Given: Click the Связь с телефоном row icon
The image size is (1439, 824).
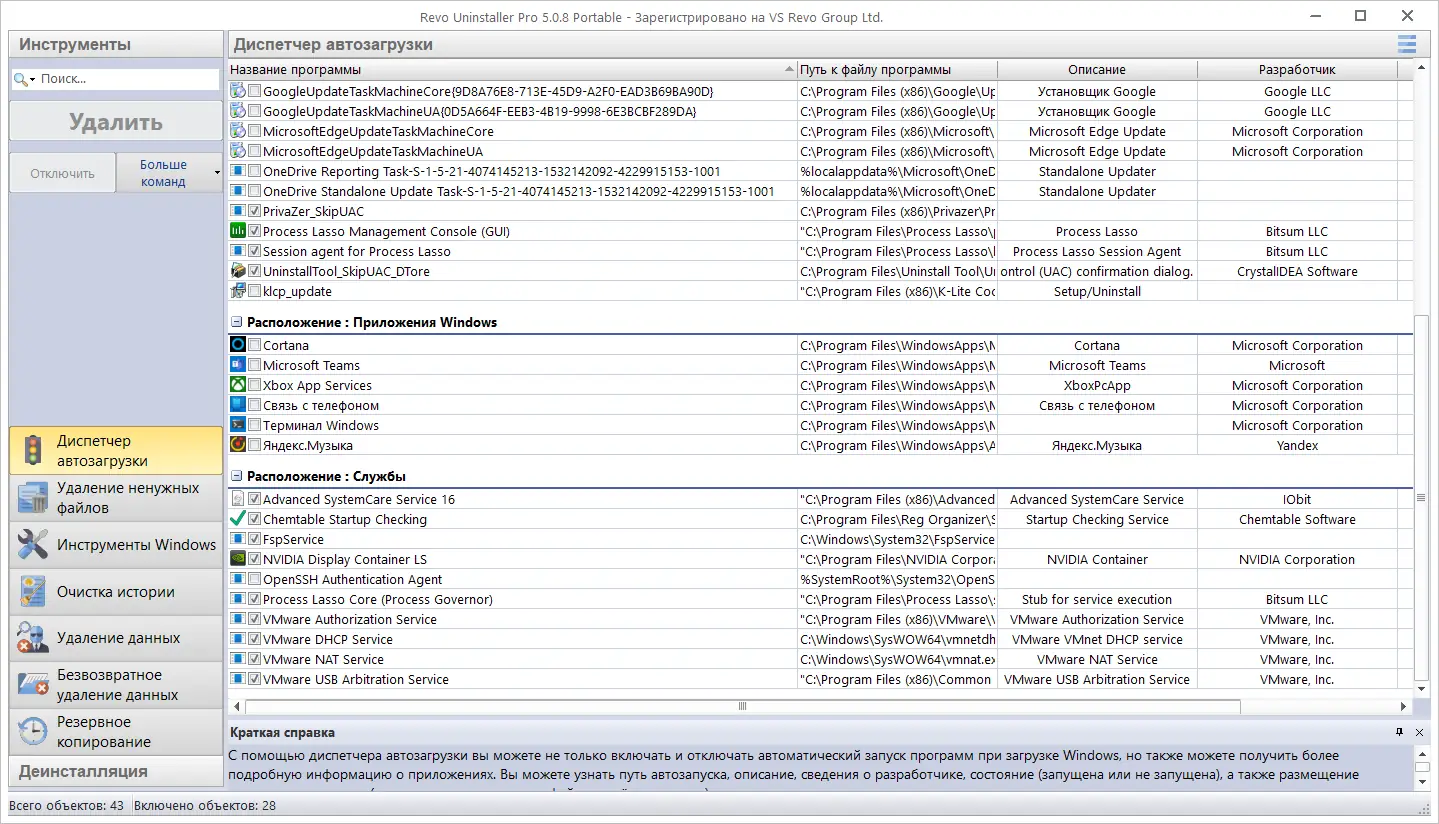Looking at the screenshot, I should pyautogui.click(x=238, y=405).
